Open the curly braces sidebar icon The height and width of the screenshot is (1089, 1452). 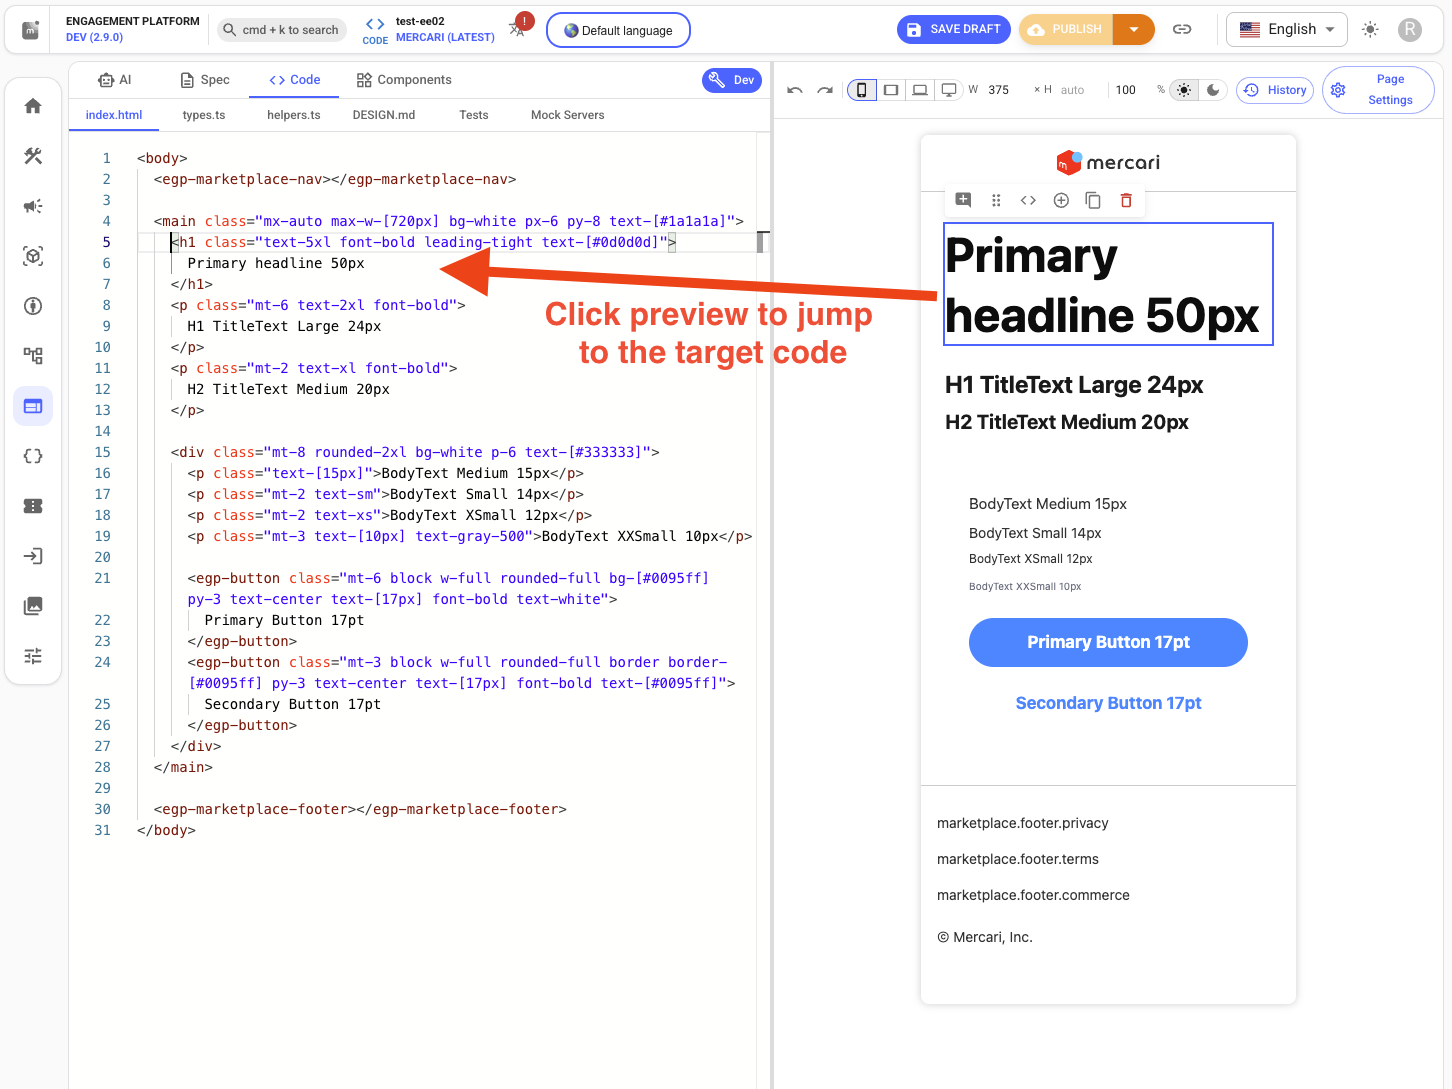click(x=33, y=456)
